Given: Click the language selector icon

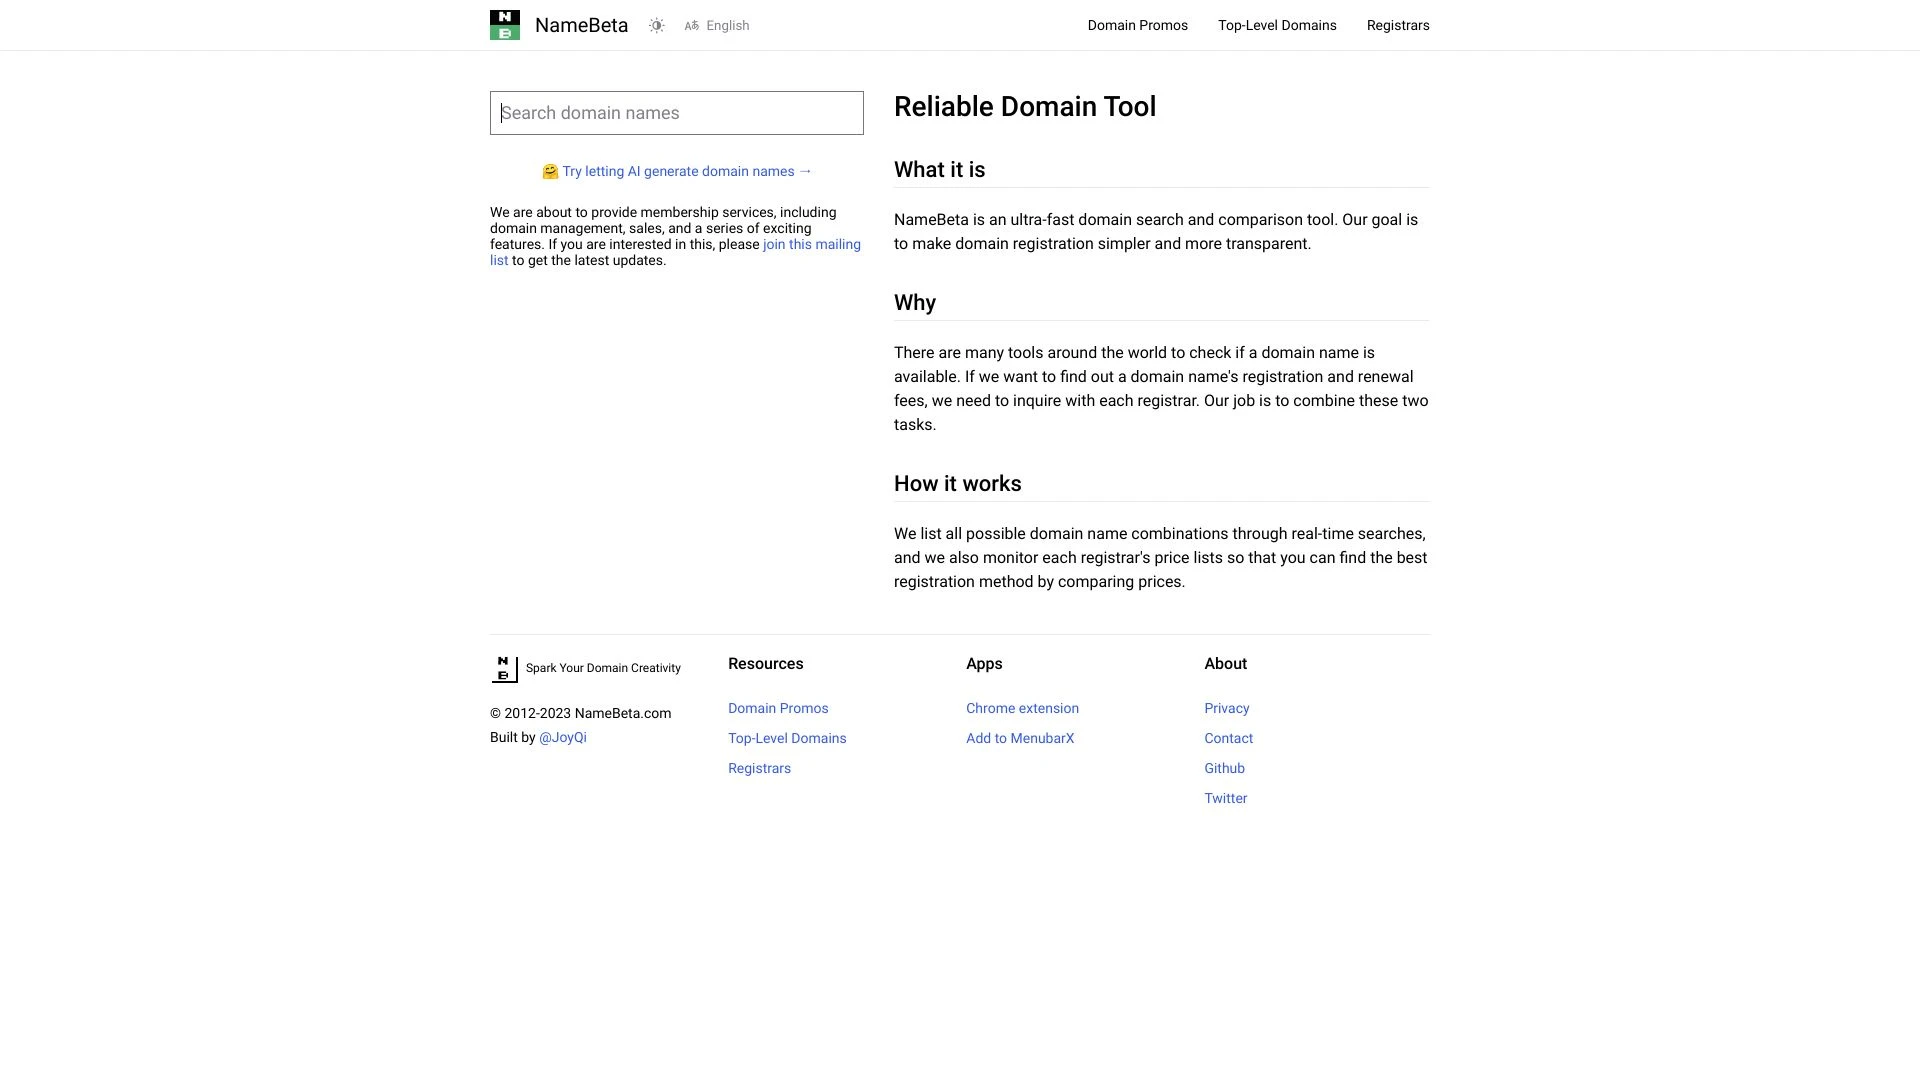Looking at the screenshot, I should (x=691, y=25).
